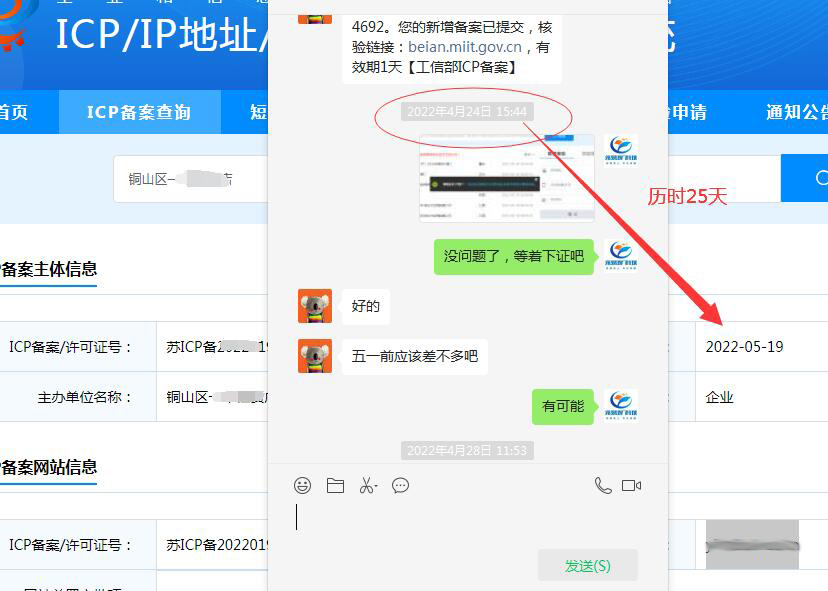828x591 pixels.
Task: Start a video call with camera icon
Action: pyautogui.click(x=631, y=486)
